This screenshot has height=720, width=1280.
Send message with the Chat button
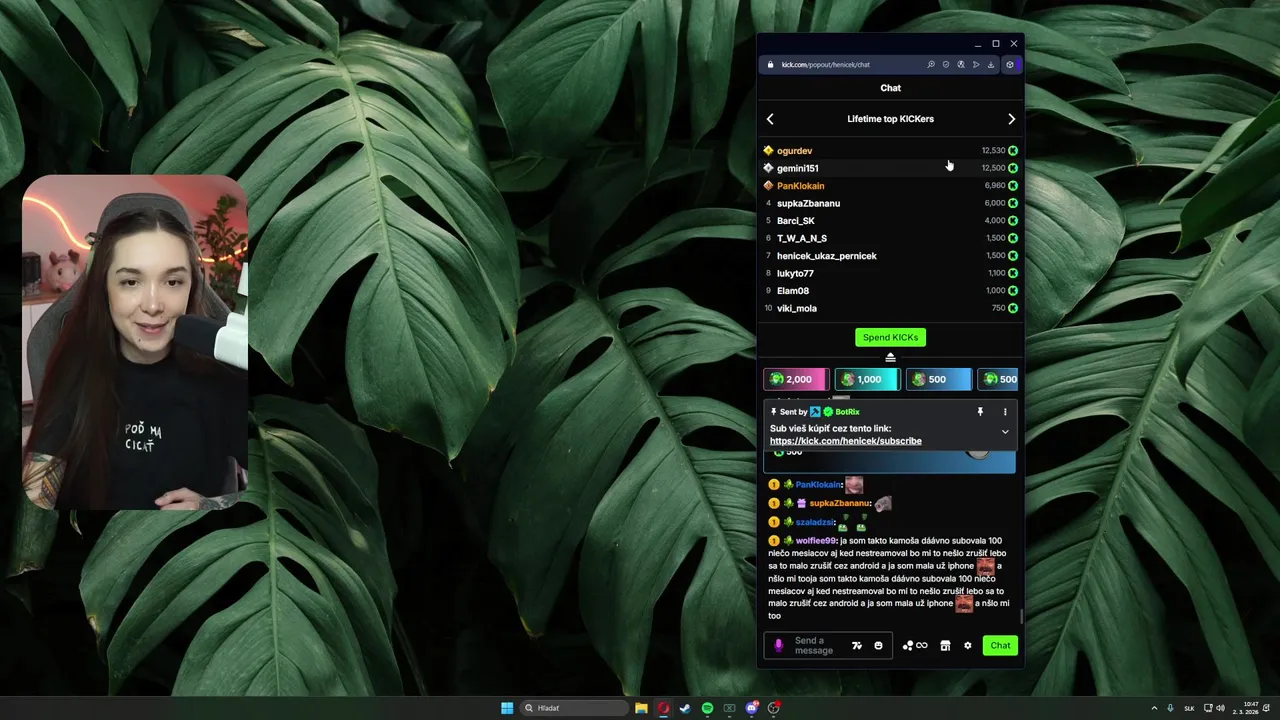tap(1000, 646)
